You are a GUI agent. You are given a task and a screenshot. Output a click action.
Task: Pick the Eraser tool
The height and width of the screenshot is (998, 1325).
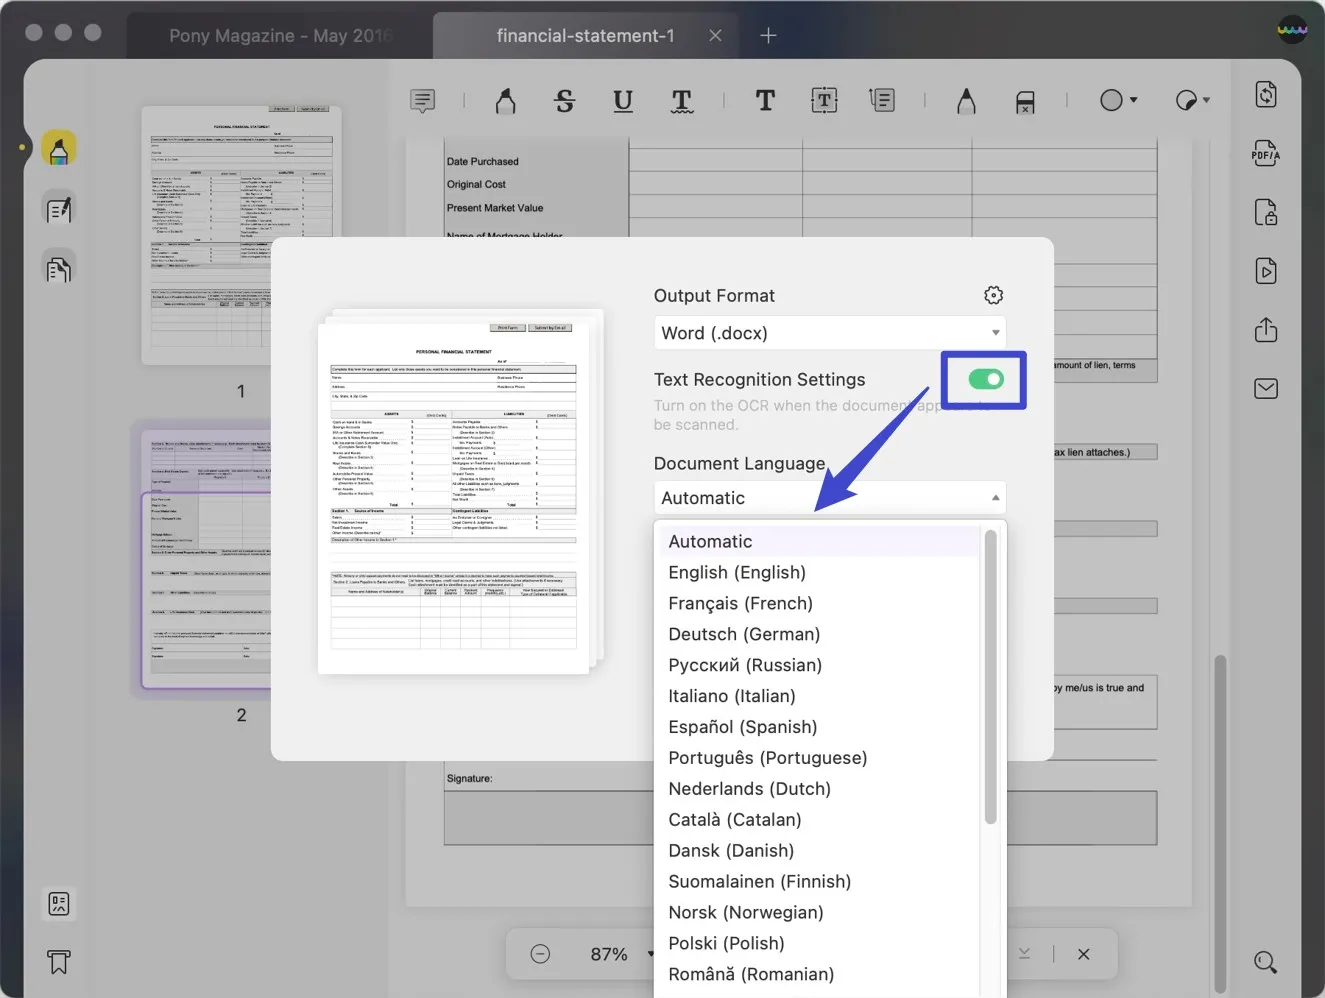(x=1024, y=100)
